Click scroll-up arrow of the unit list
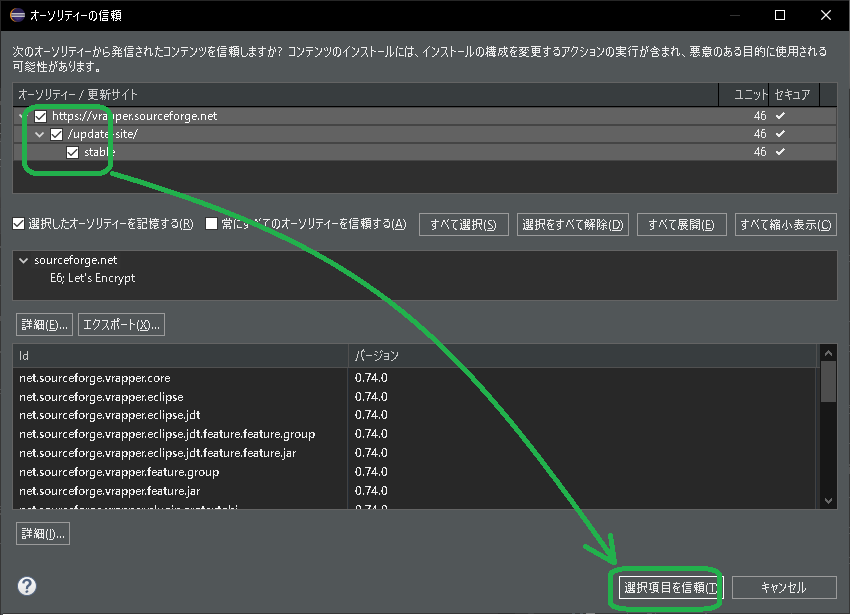 (828, 353)
